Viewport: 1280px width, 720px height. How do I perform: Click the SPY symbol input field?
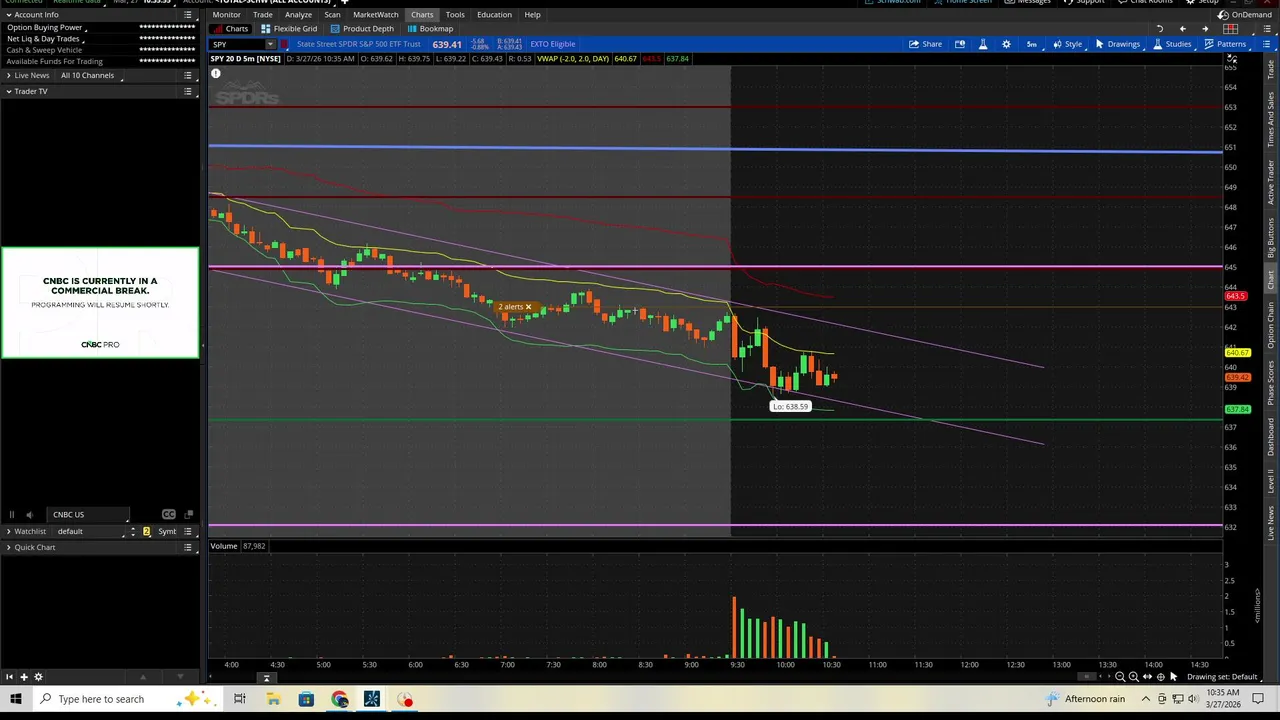click(236, 45)
